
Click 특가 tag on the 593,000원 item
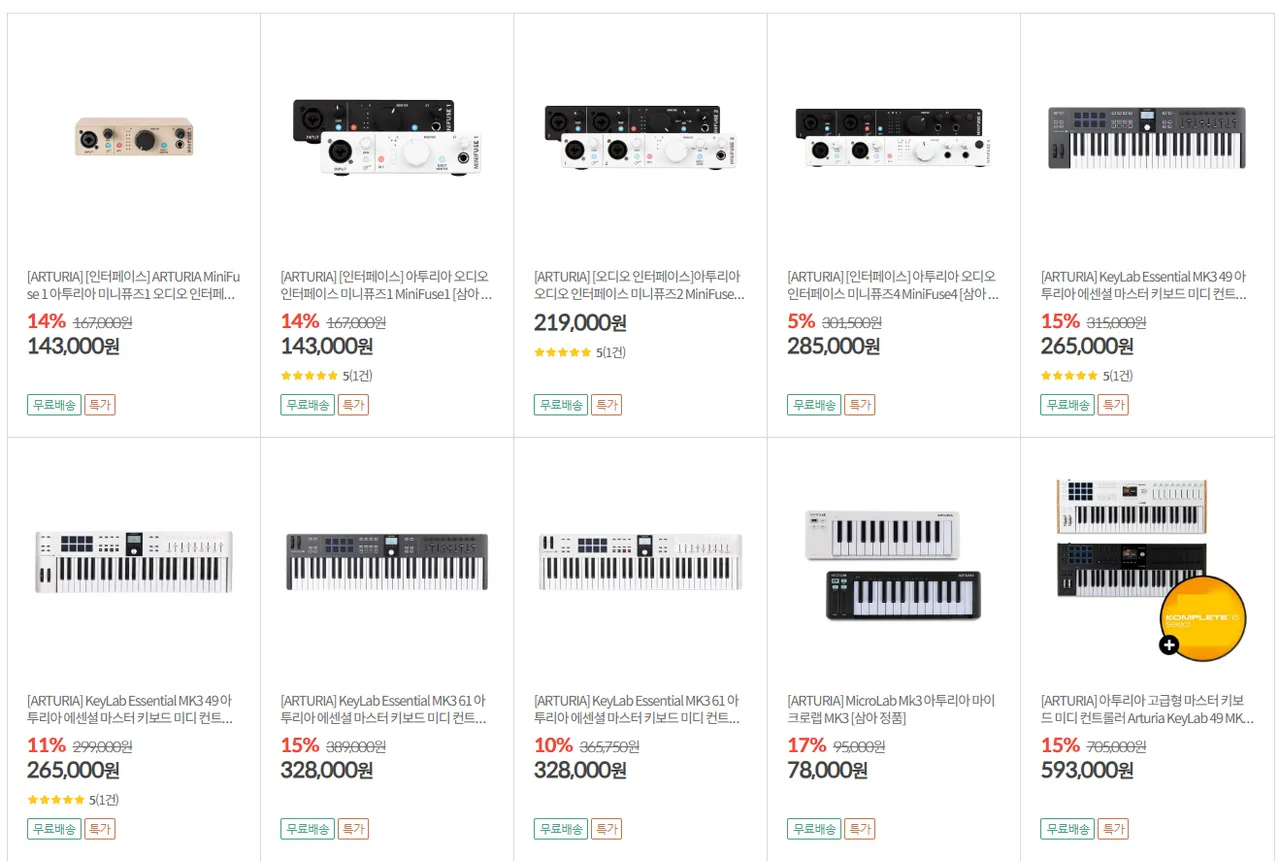coord(1113,829)
